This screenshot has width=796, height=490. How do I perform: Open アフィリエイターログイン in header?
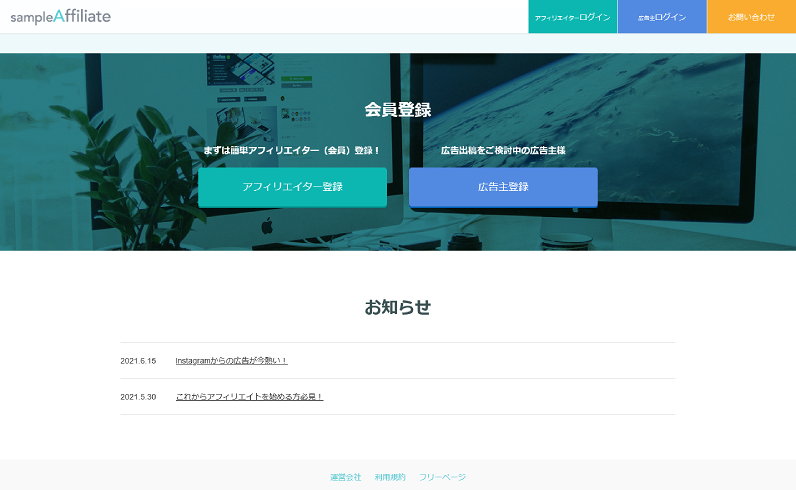pos(573,17)
